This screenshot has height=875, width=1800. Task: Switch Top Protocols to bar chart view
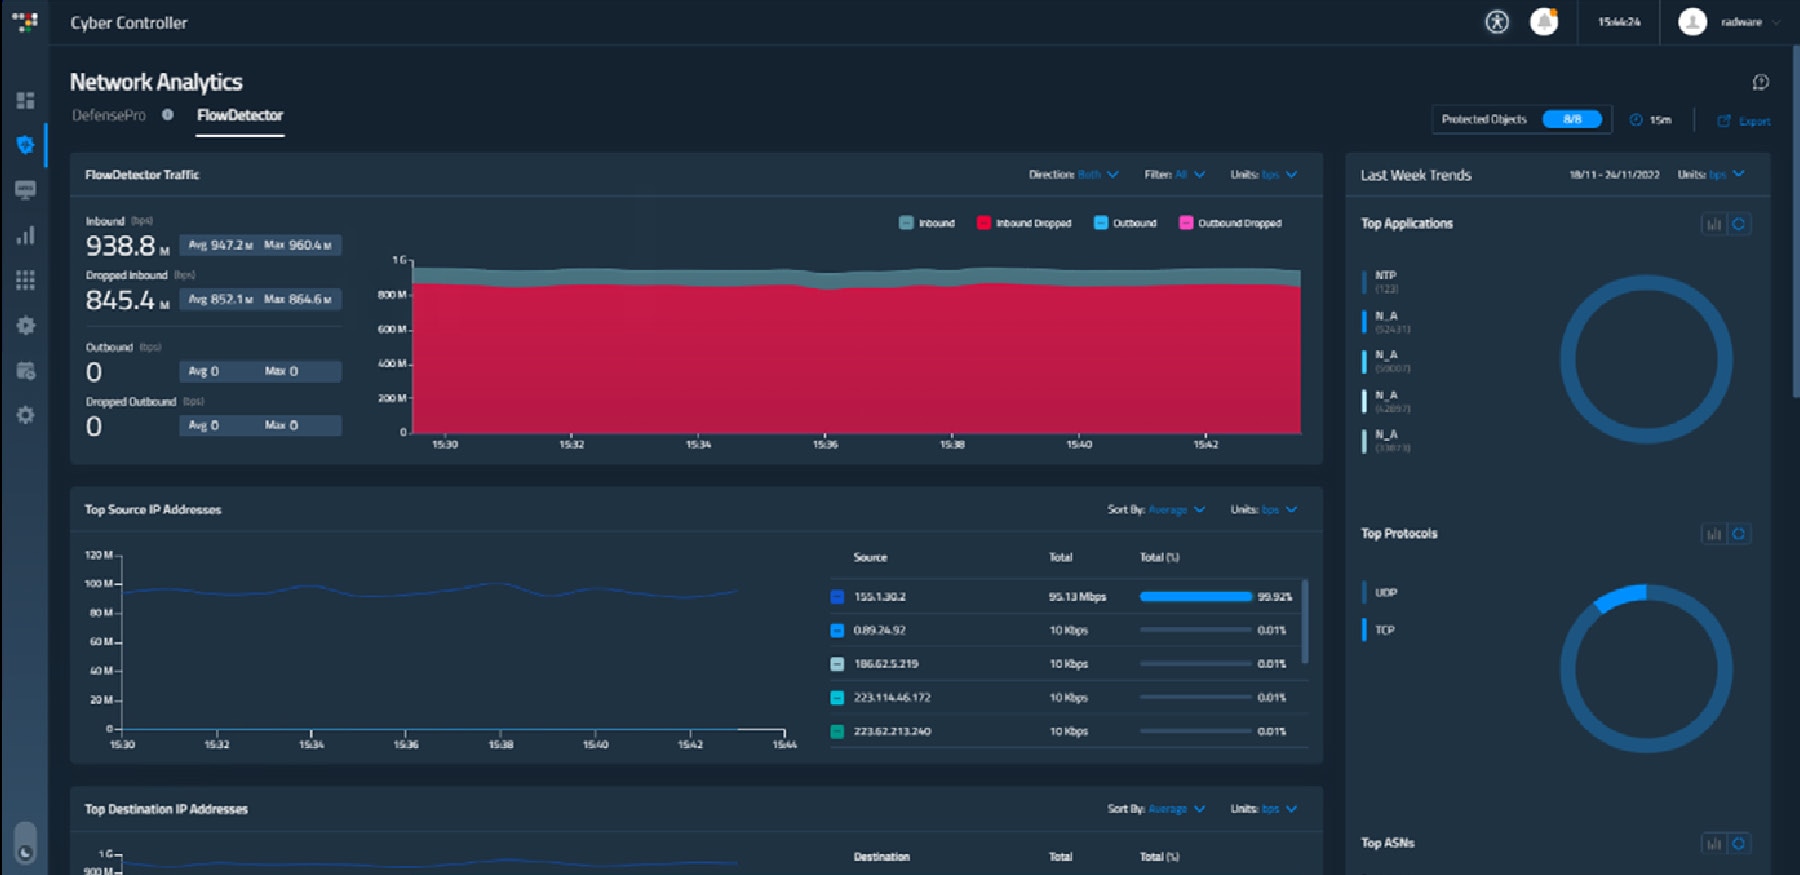(x=1713, y=534)
